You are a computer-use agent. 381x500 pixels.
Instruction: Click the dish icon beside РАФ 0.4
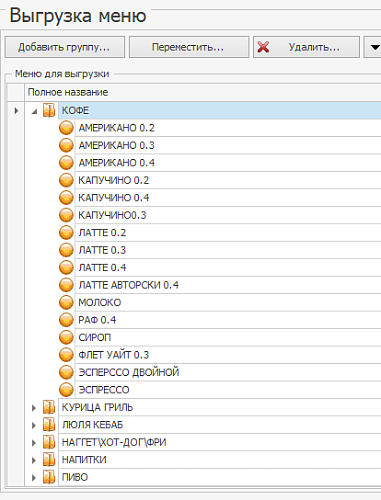66,320
